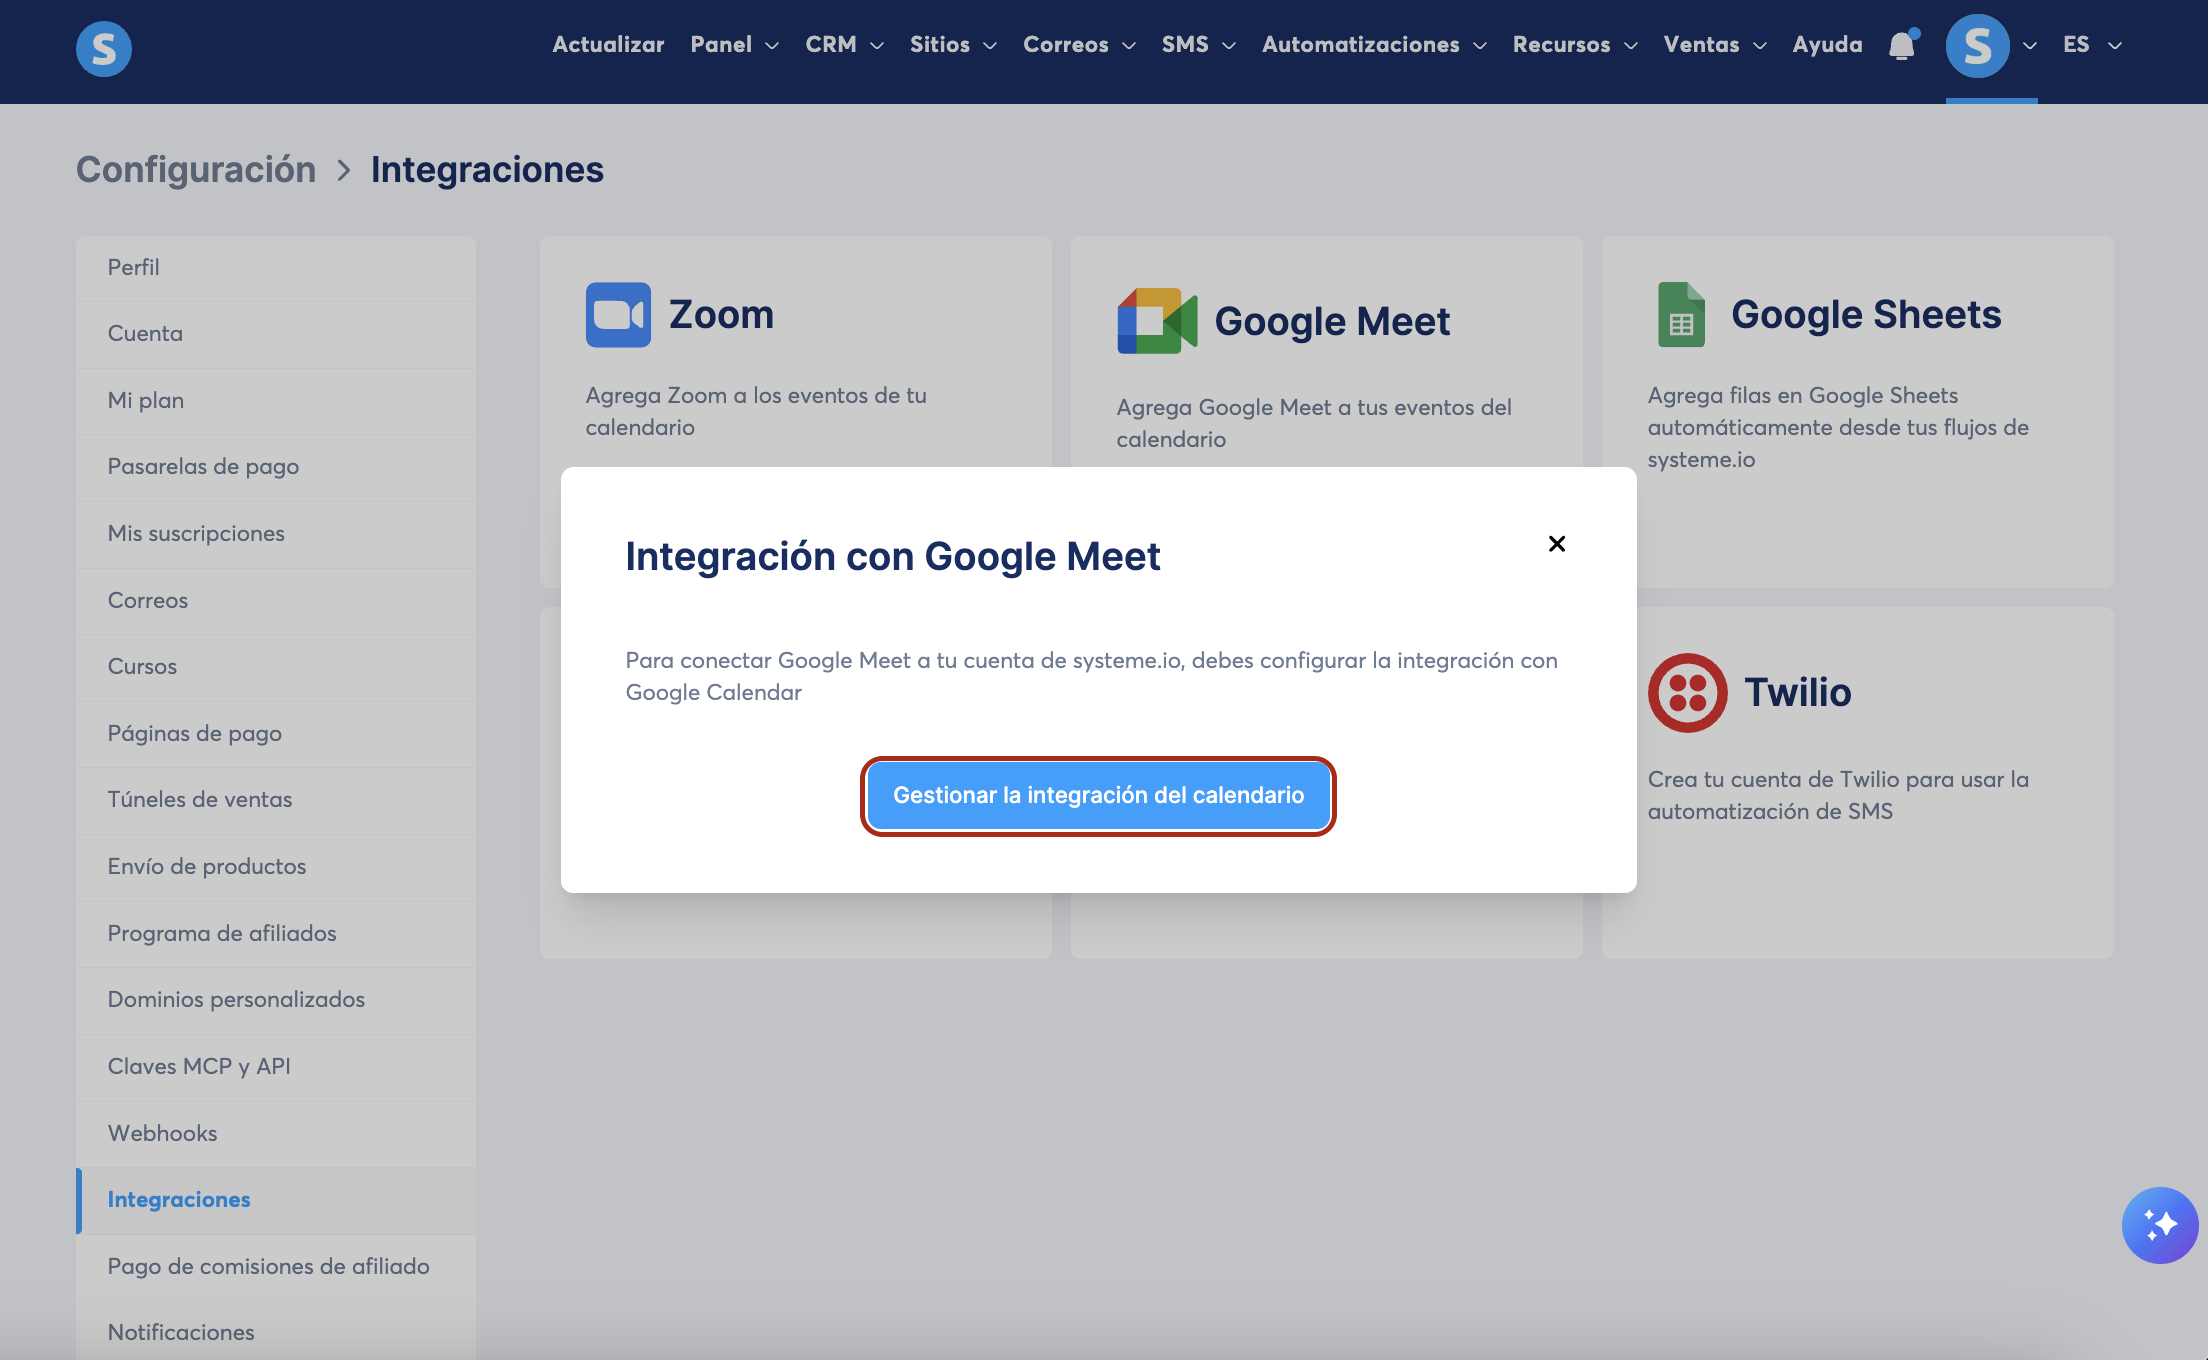Go to Configuración breadcrumb
Screen dimensions: 2208x1360
point(196,170)
